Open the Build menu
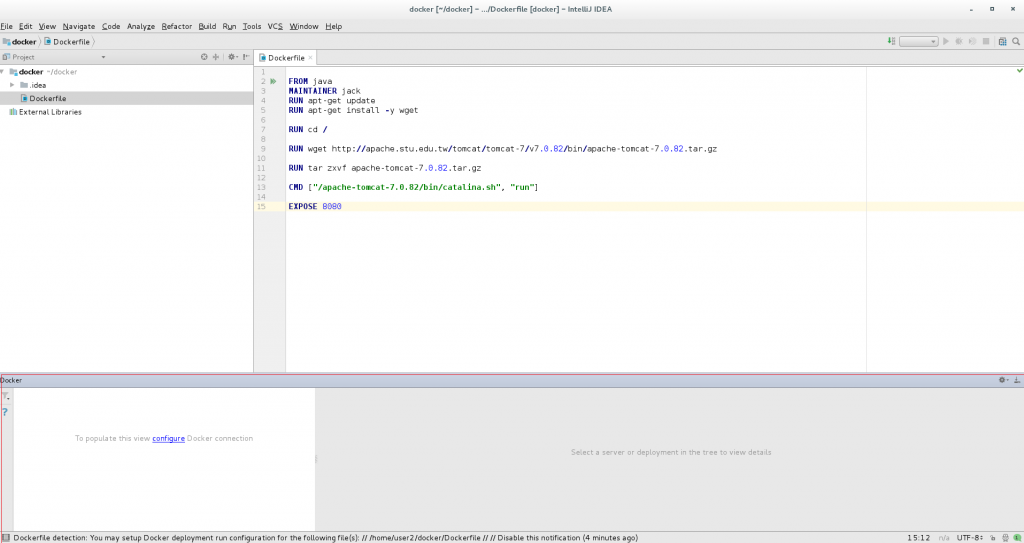1024x543 pixels. point(207,26)
